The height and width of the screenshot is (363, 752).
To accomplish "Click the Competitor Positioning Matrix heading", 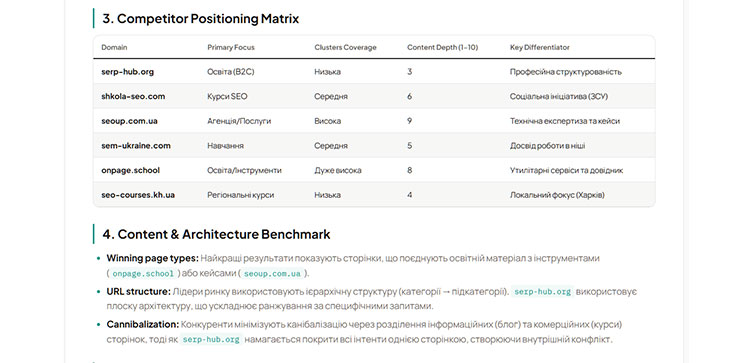I will [x=200, y=19].
